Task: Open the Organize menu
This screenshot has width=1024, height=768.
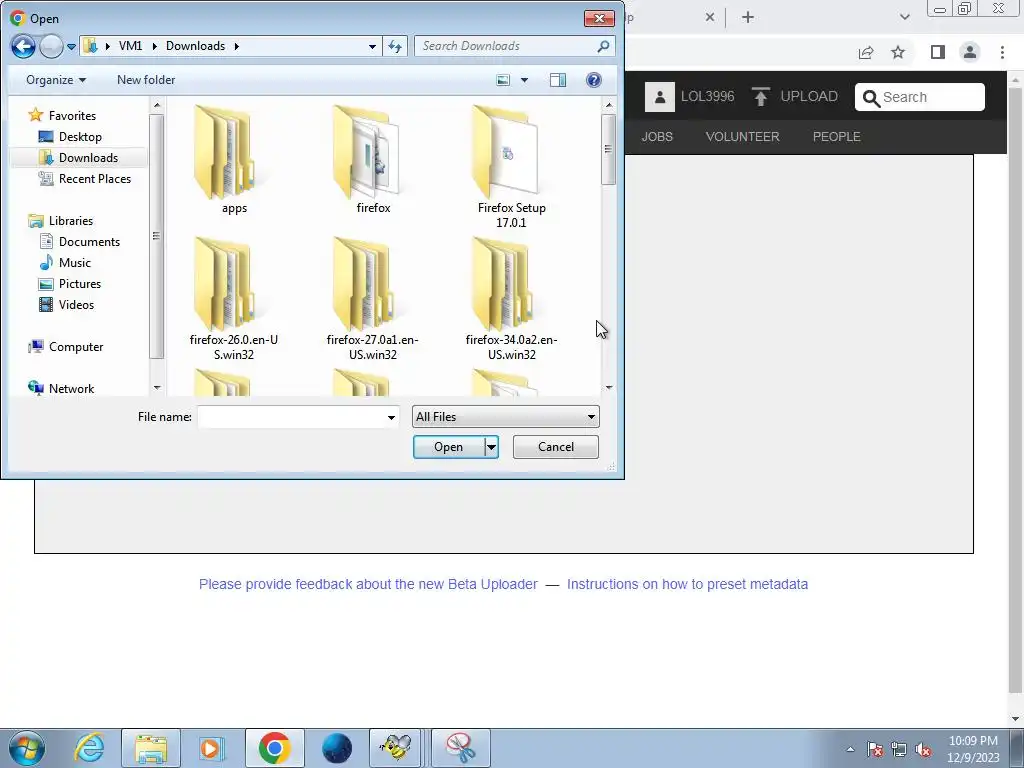Action: click(x=56, y=80)
